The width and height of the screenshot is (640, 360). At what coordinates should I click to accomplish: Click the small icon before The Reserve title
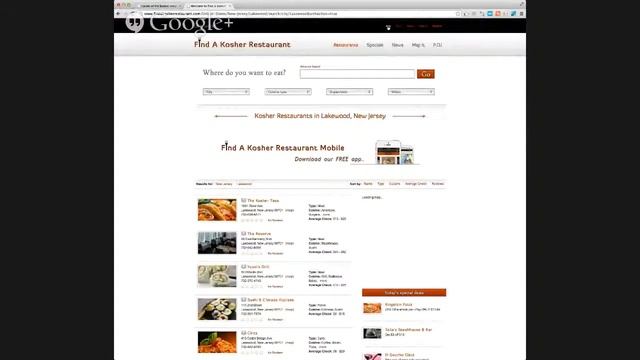click(244, 233)
